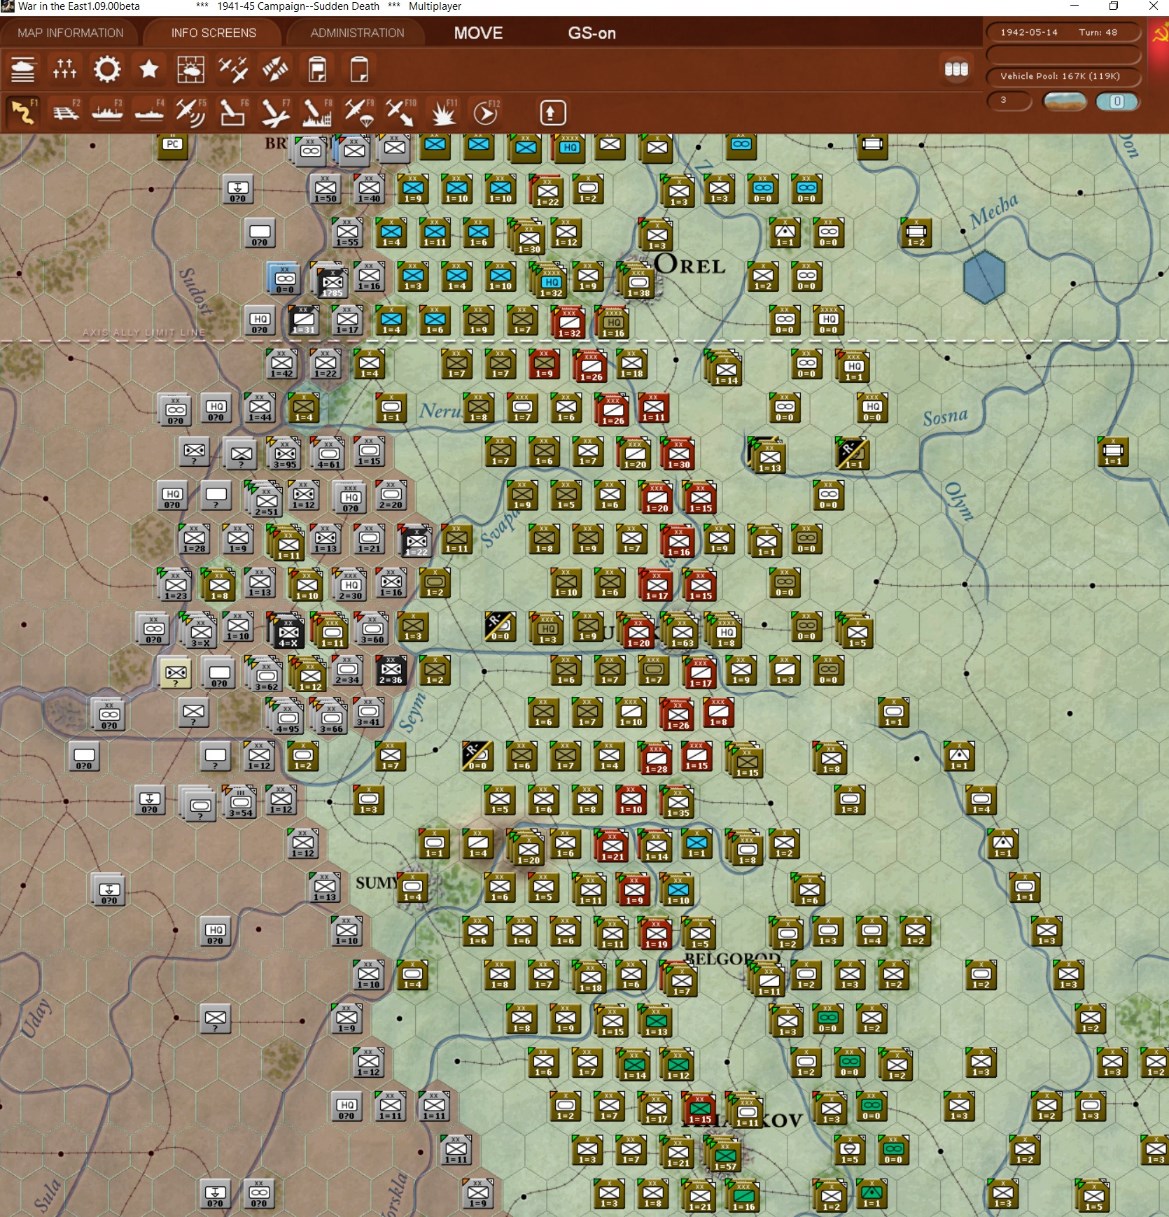This screenshot has height=1217, width=1169.
Task: Click the MOVE mode label
Action: coord(478,33)
